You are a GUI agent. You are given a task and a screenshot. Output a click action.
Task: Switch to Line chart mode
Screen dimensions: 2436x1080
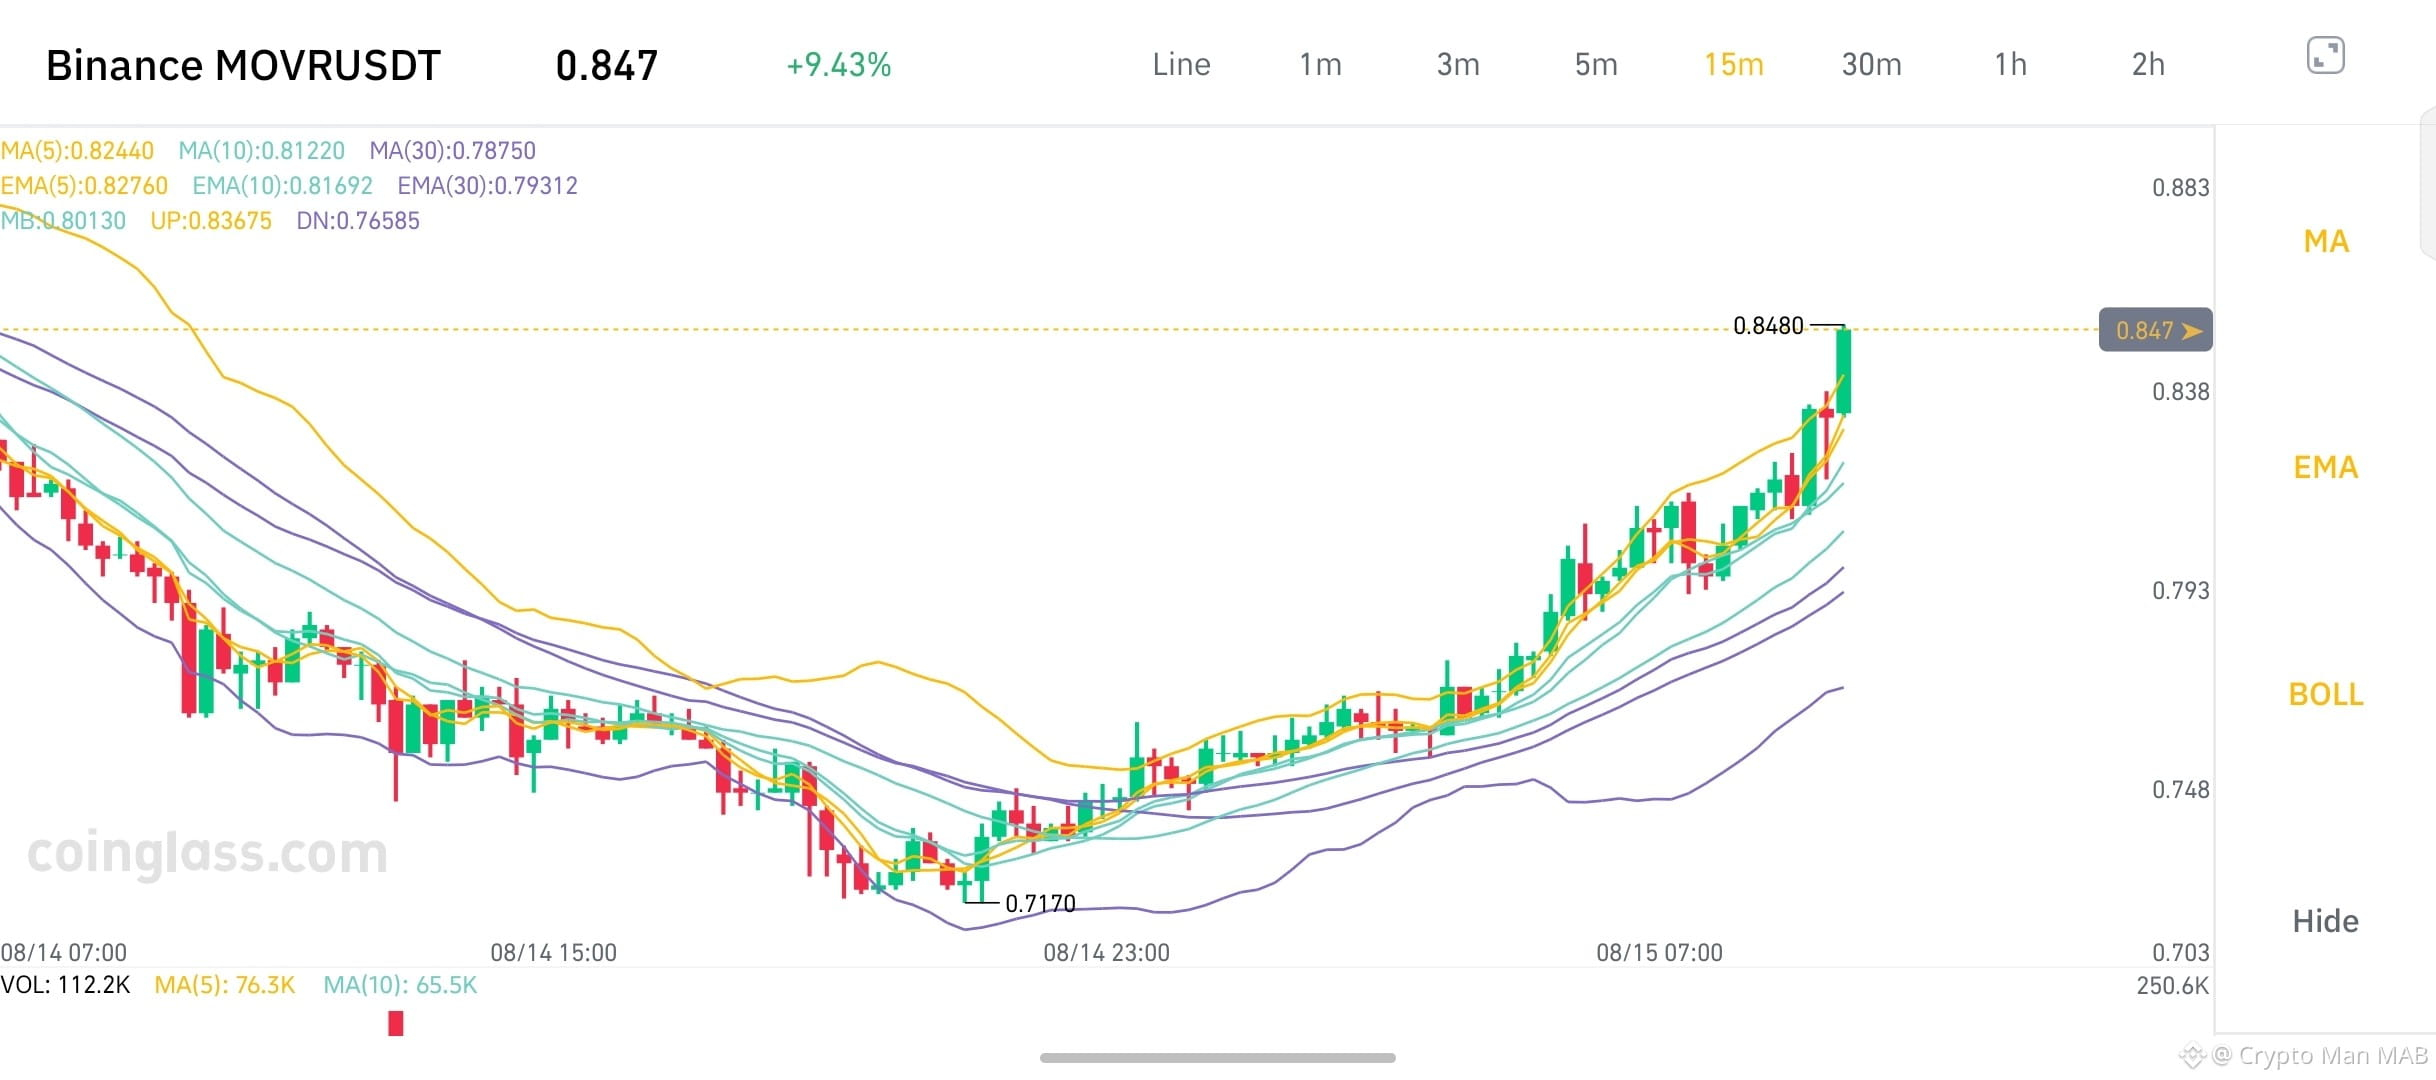coord(1181,65)
